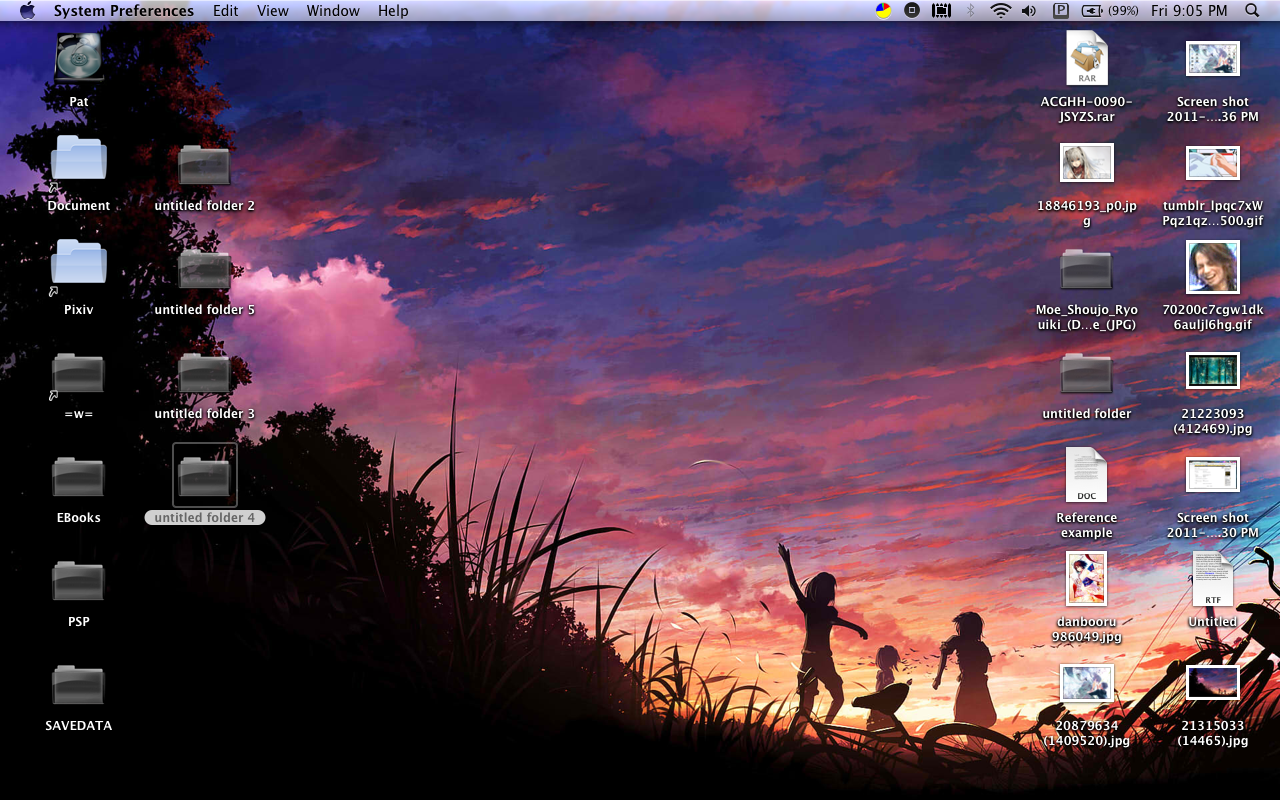Click the 'SAVEDATA' name label

click(79, 726)
